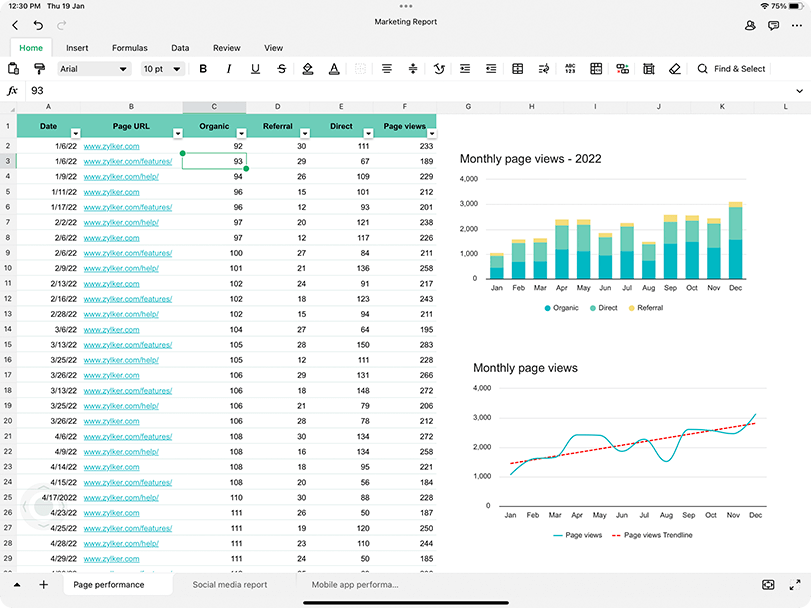Click Find & Select button
This screenshot has width=811, height=608.
731,69
